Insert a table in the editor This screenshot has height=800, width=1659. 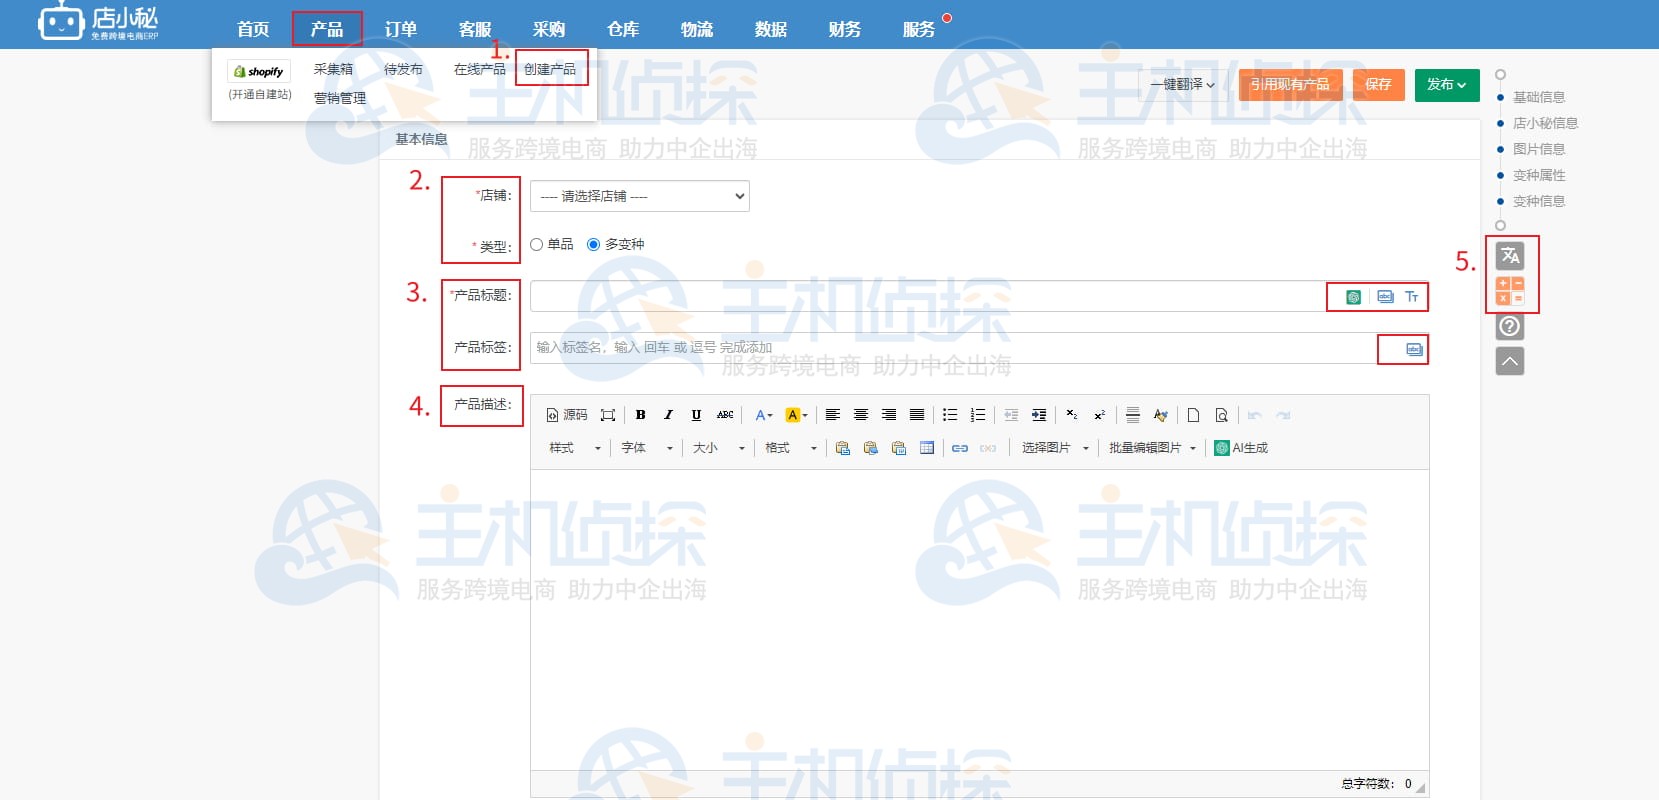tap(927, 448)
